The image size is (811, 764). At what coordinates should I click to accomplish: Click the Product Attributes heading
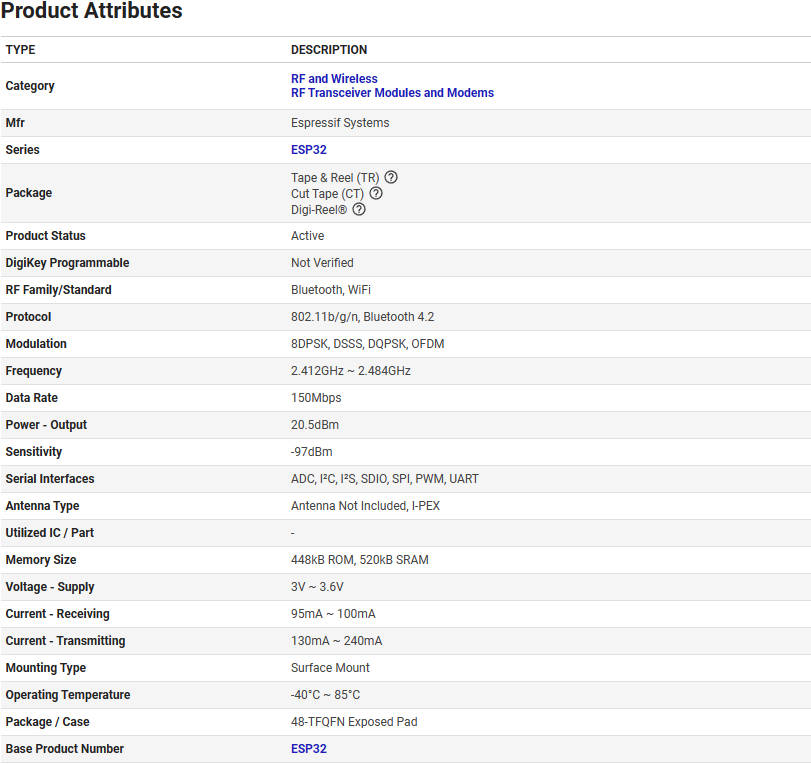click(92, 12)
